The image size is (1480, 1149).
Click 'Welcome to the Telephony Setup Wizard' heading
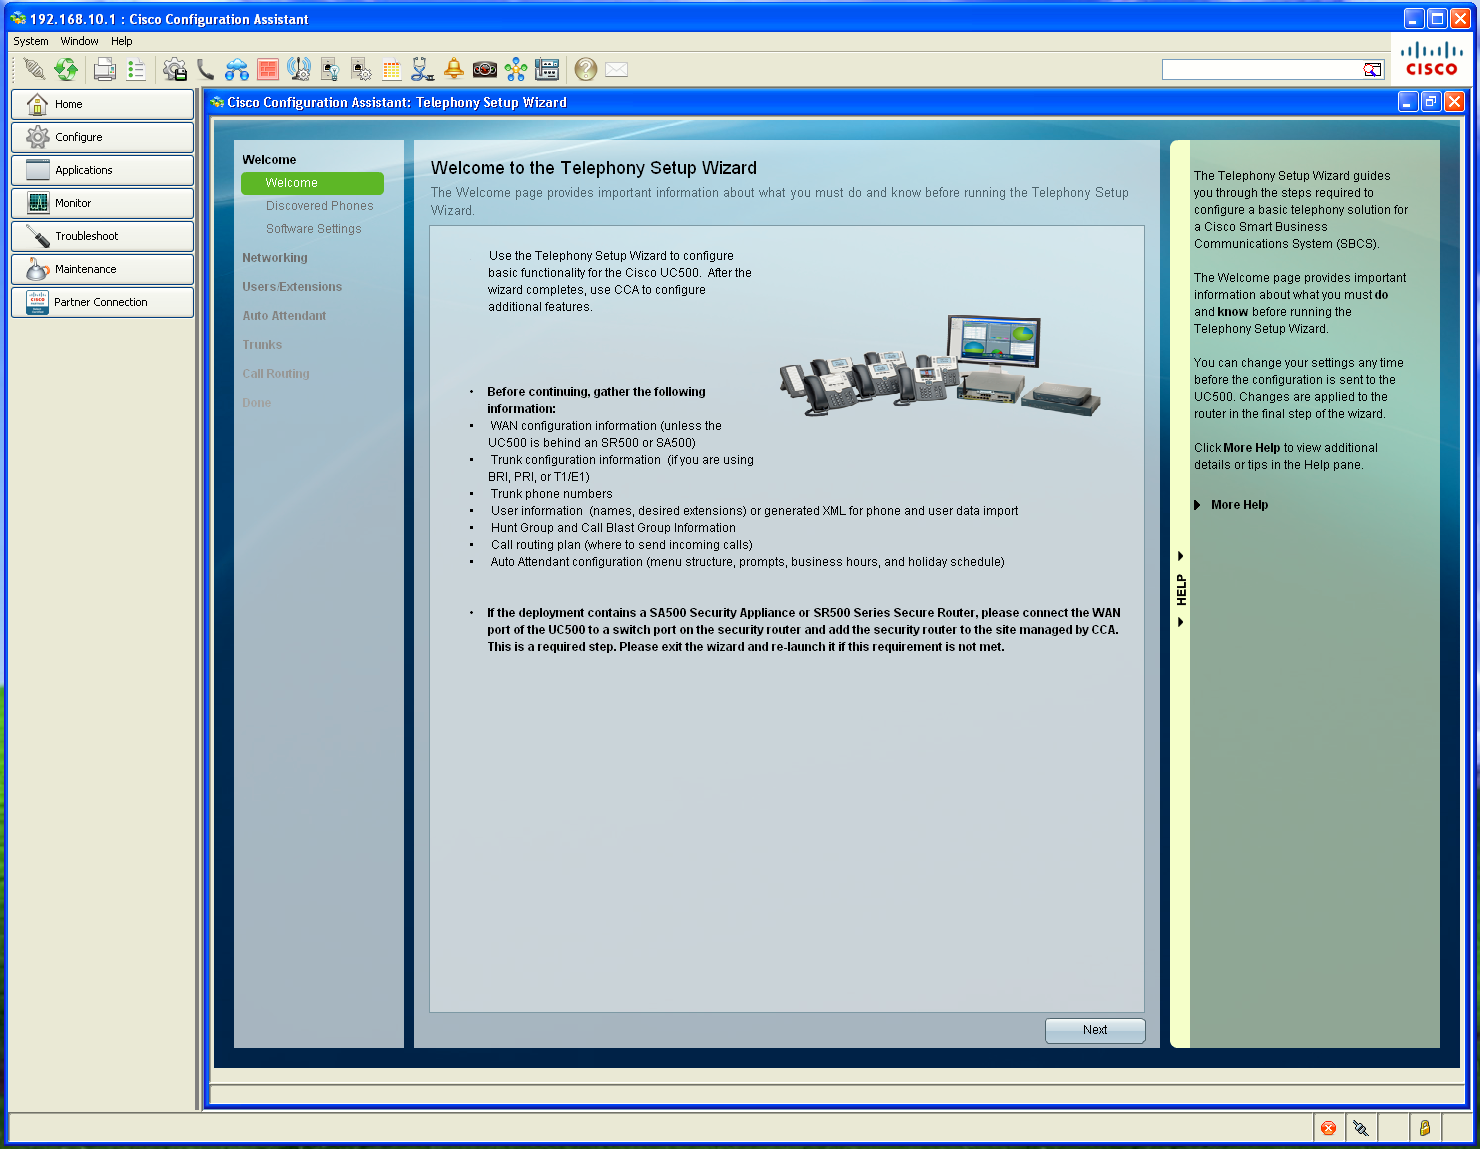pos(594,168)
